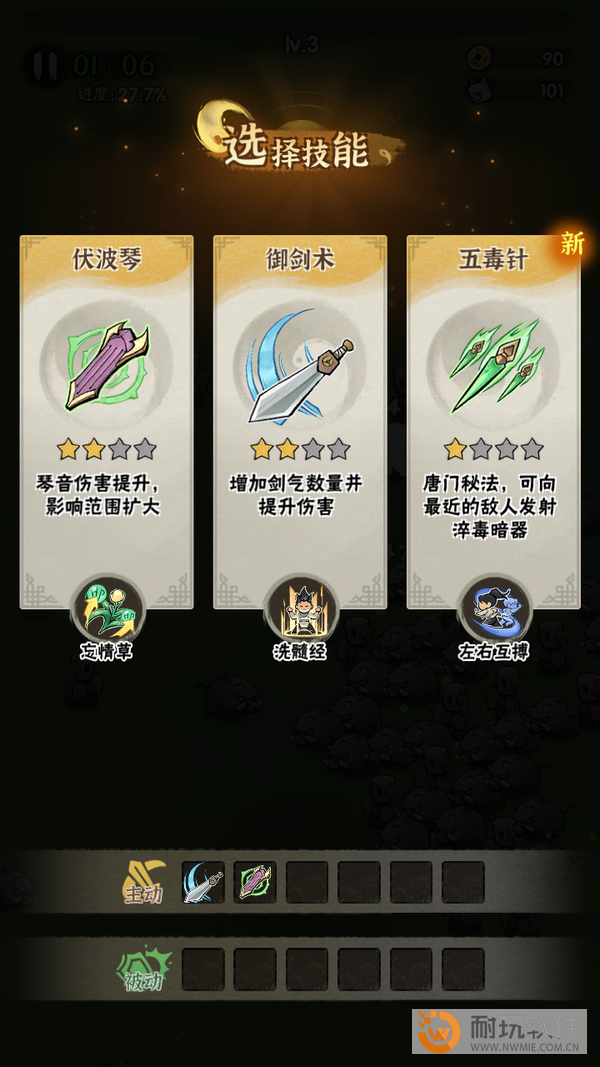
Task: Select the 御剑术 sword skill icon
Action: click(x=301, y=365)
